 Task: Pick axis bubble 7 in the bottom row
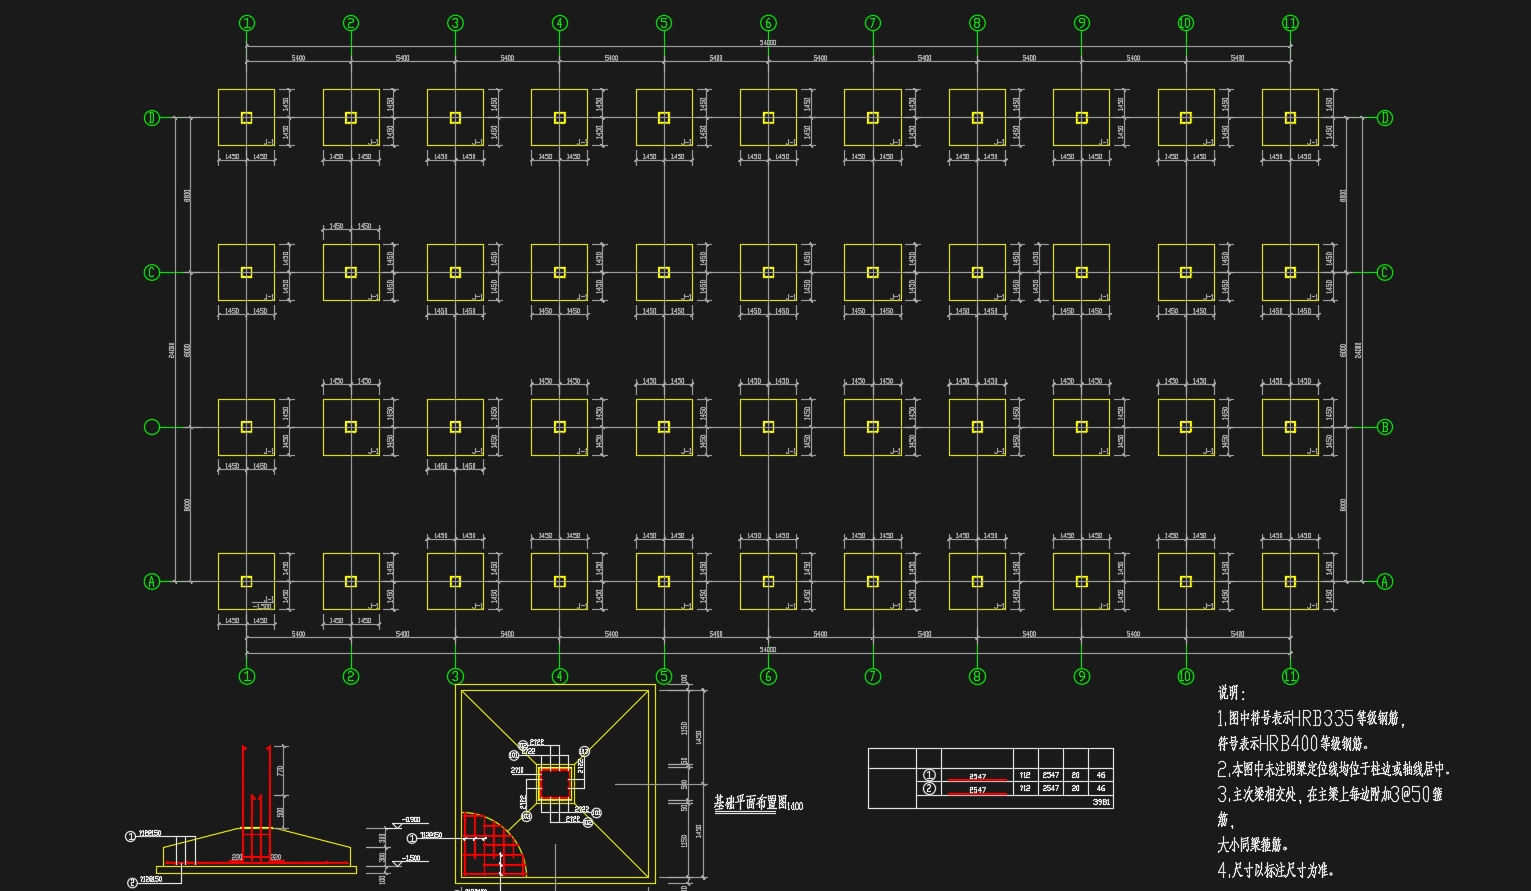[x=873, y=676]
